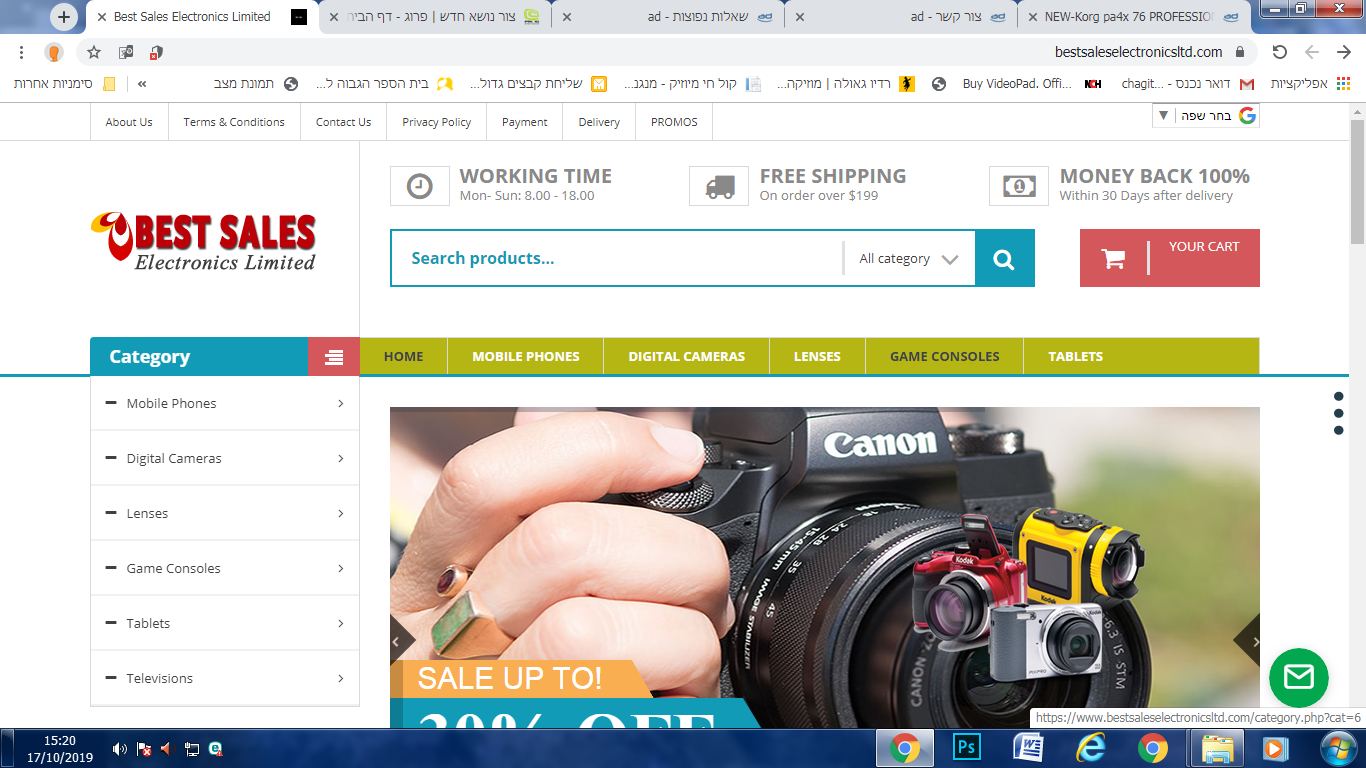
Task: Click the banknote icon beside Money Back
Action: click(x=1019, y=186)
